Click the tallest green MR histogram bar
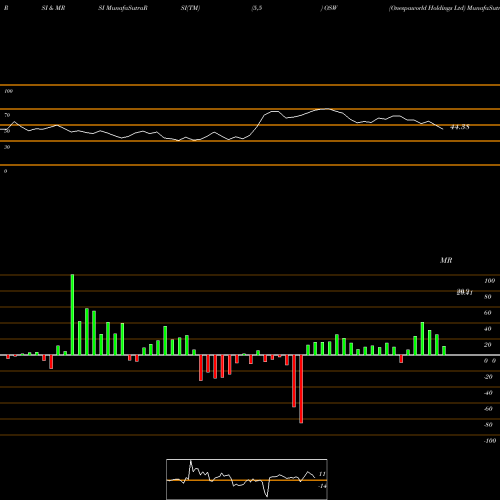 point(72,315)
